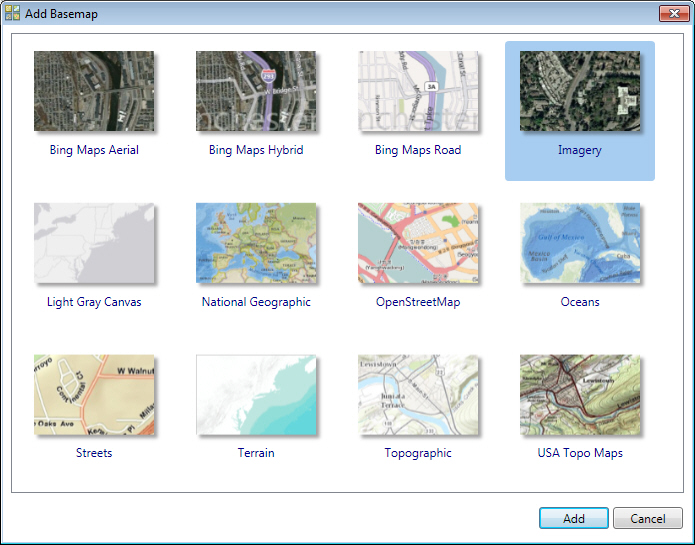Click the Topographic label text
The width and height of the screenshot is (695, 545).
pos(418,453)
